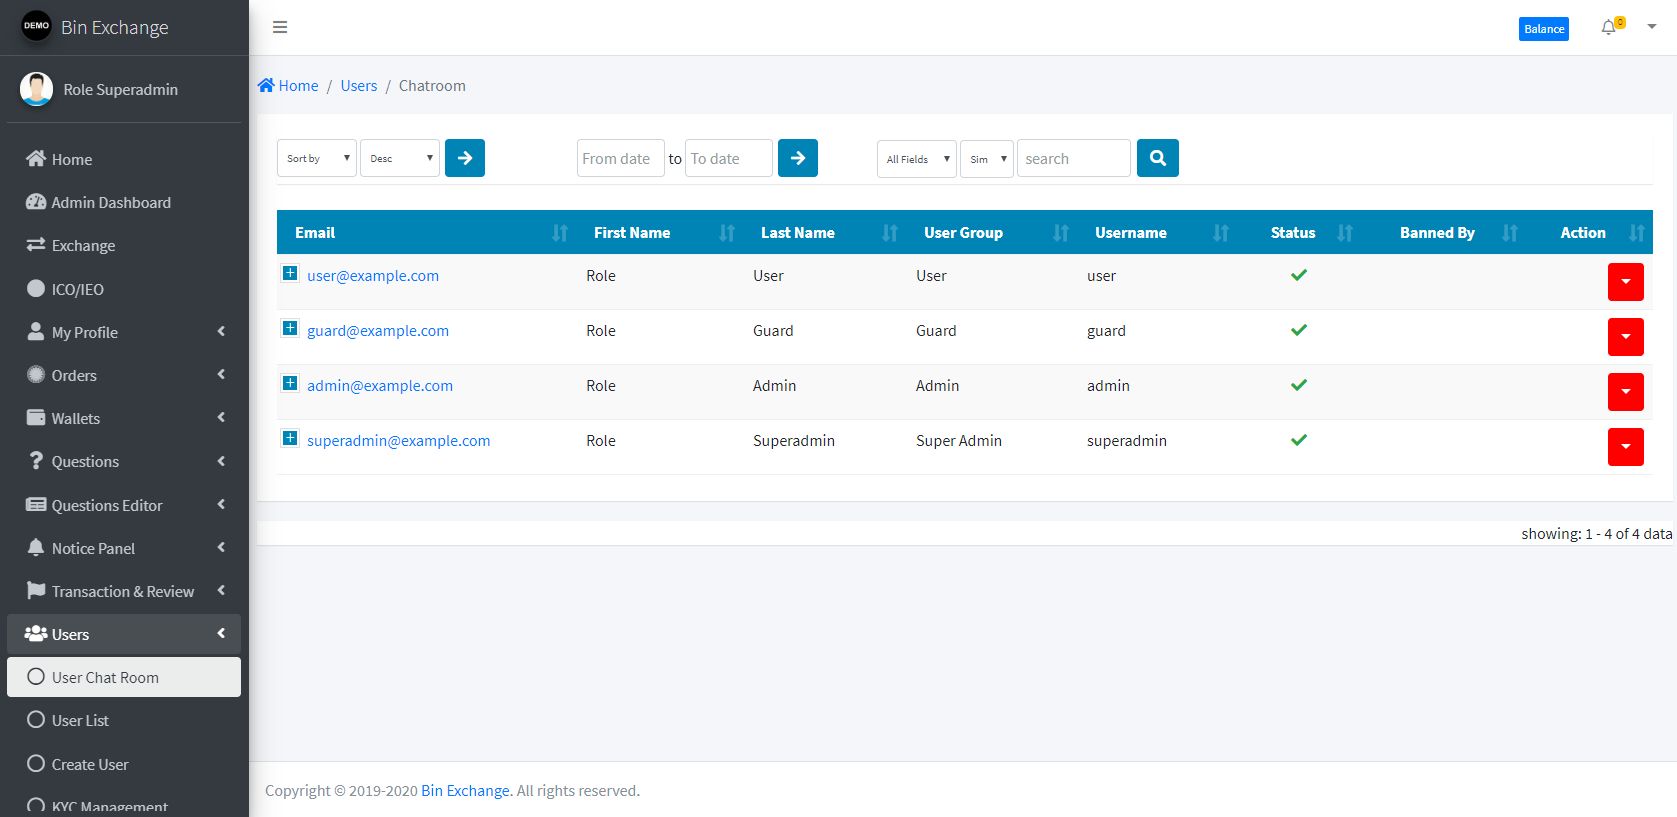
Task: Open the notification bell icon
Action: [x=1609, y=27]
